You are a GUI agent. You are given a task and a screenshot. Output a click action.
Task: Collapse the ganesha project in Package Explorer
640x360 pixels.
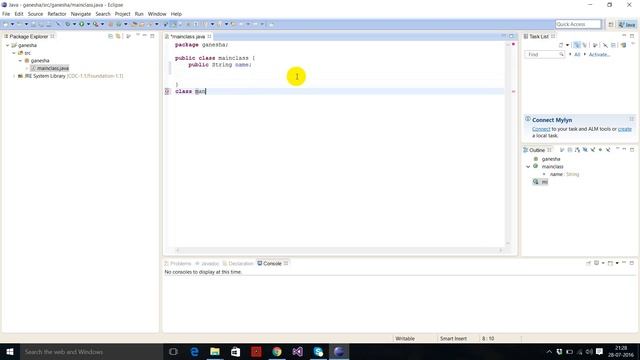click(7, 45)
